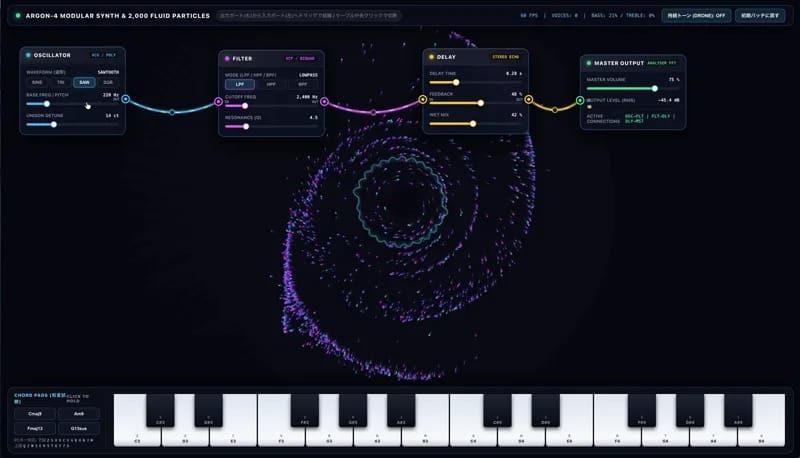Set filter mode to BPF

coord(303,84)
